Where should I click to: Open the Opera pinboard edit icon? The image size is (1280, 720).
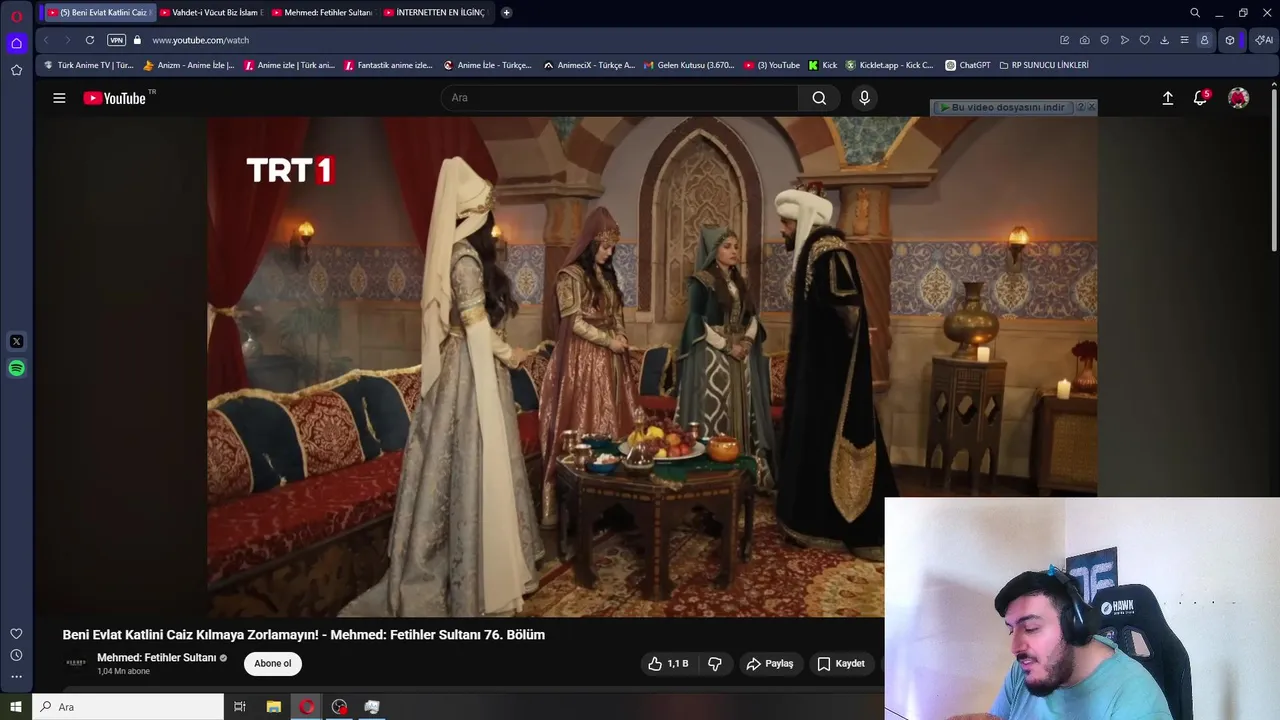click(1065, 40)
